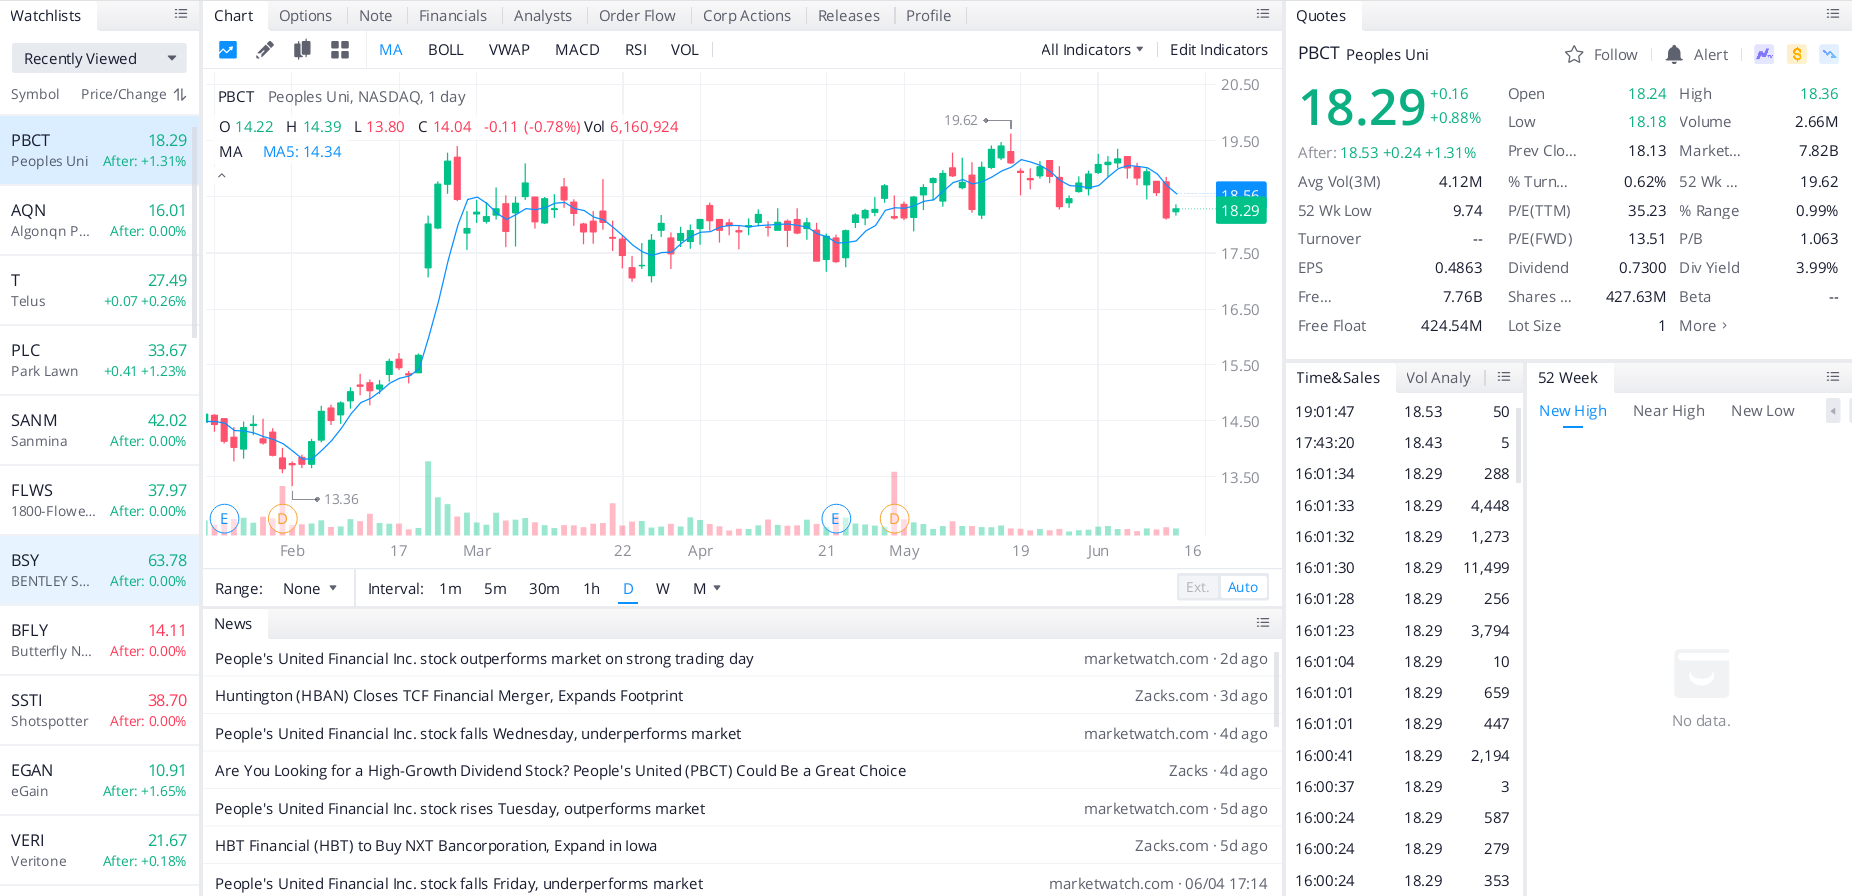The height and width of the screenshot is (896, 1852).
Task: Select SANM Sanmina watchlist row
Action: [98, 430]
